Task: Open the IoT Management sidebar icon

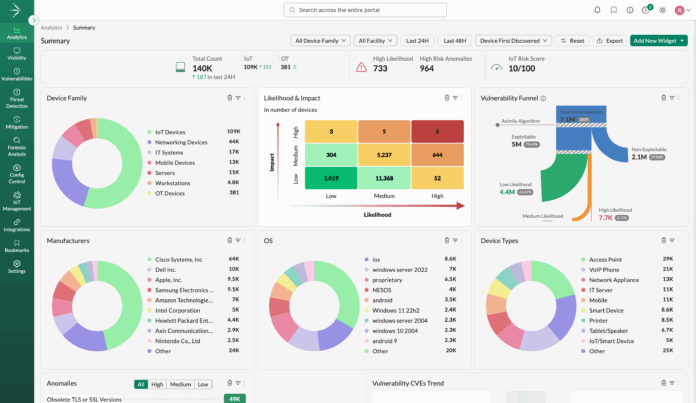Action: pyautogui.click(x=16, y=200)
